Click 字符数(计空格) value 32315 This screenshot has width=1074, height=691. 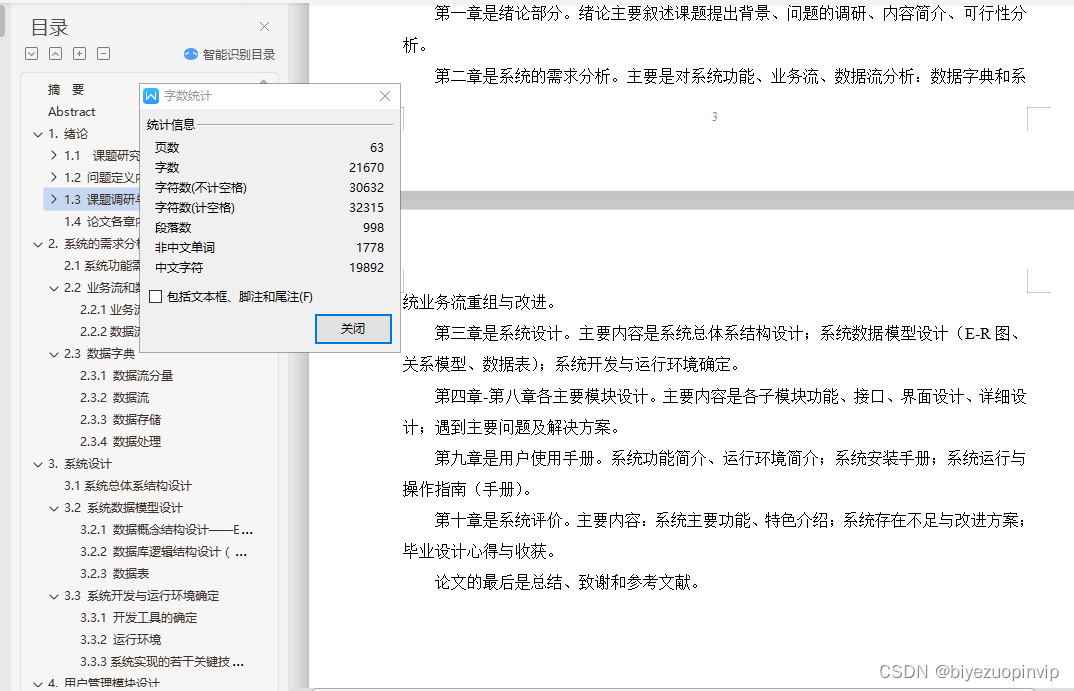click(366, 207)
